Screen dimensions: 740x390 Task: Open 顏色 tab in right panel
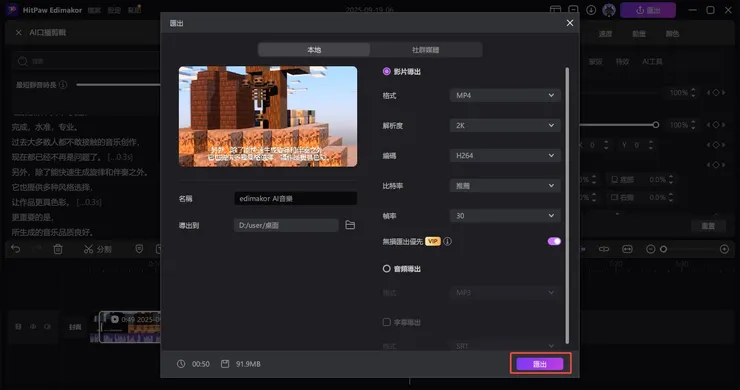coord(672,34)
